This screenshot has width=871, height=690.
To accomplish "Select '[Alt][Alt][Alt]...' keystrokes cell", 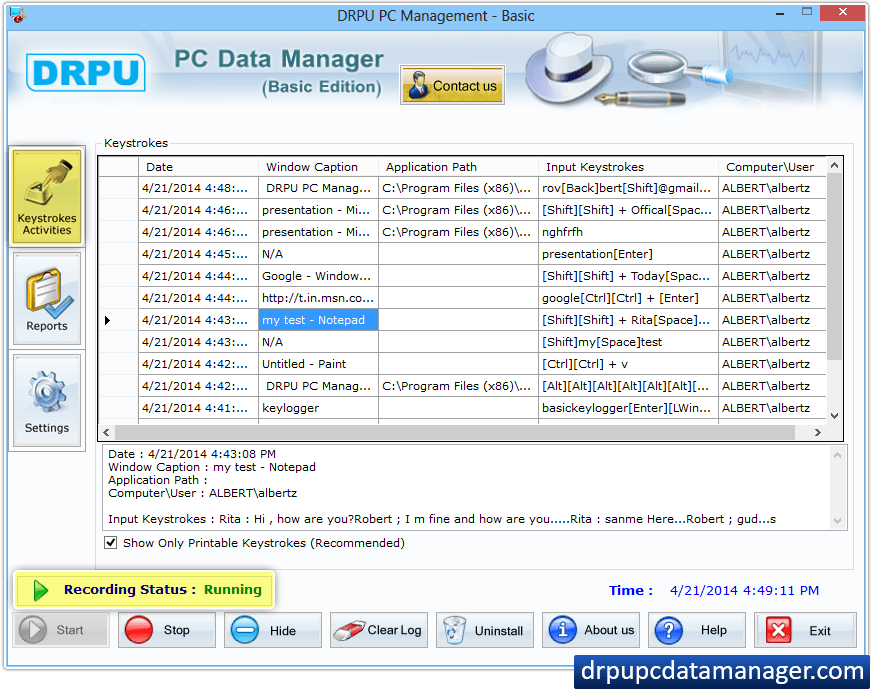I will (x=628, y=386).
